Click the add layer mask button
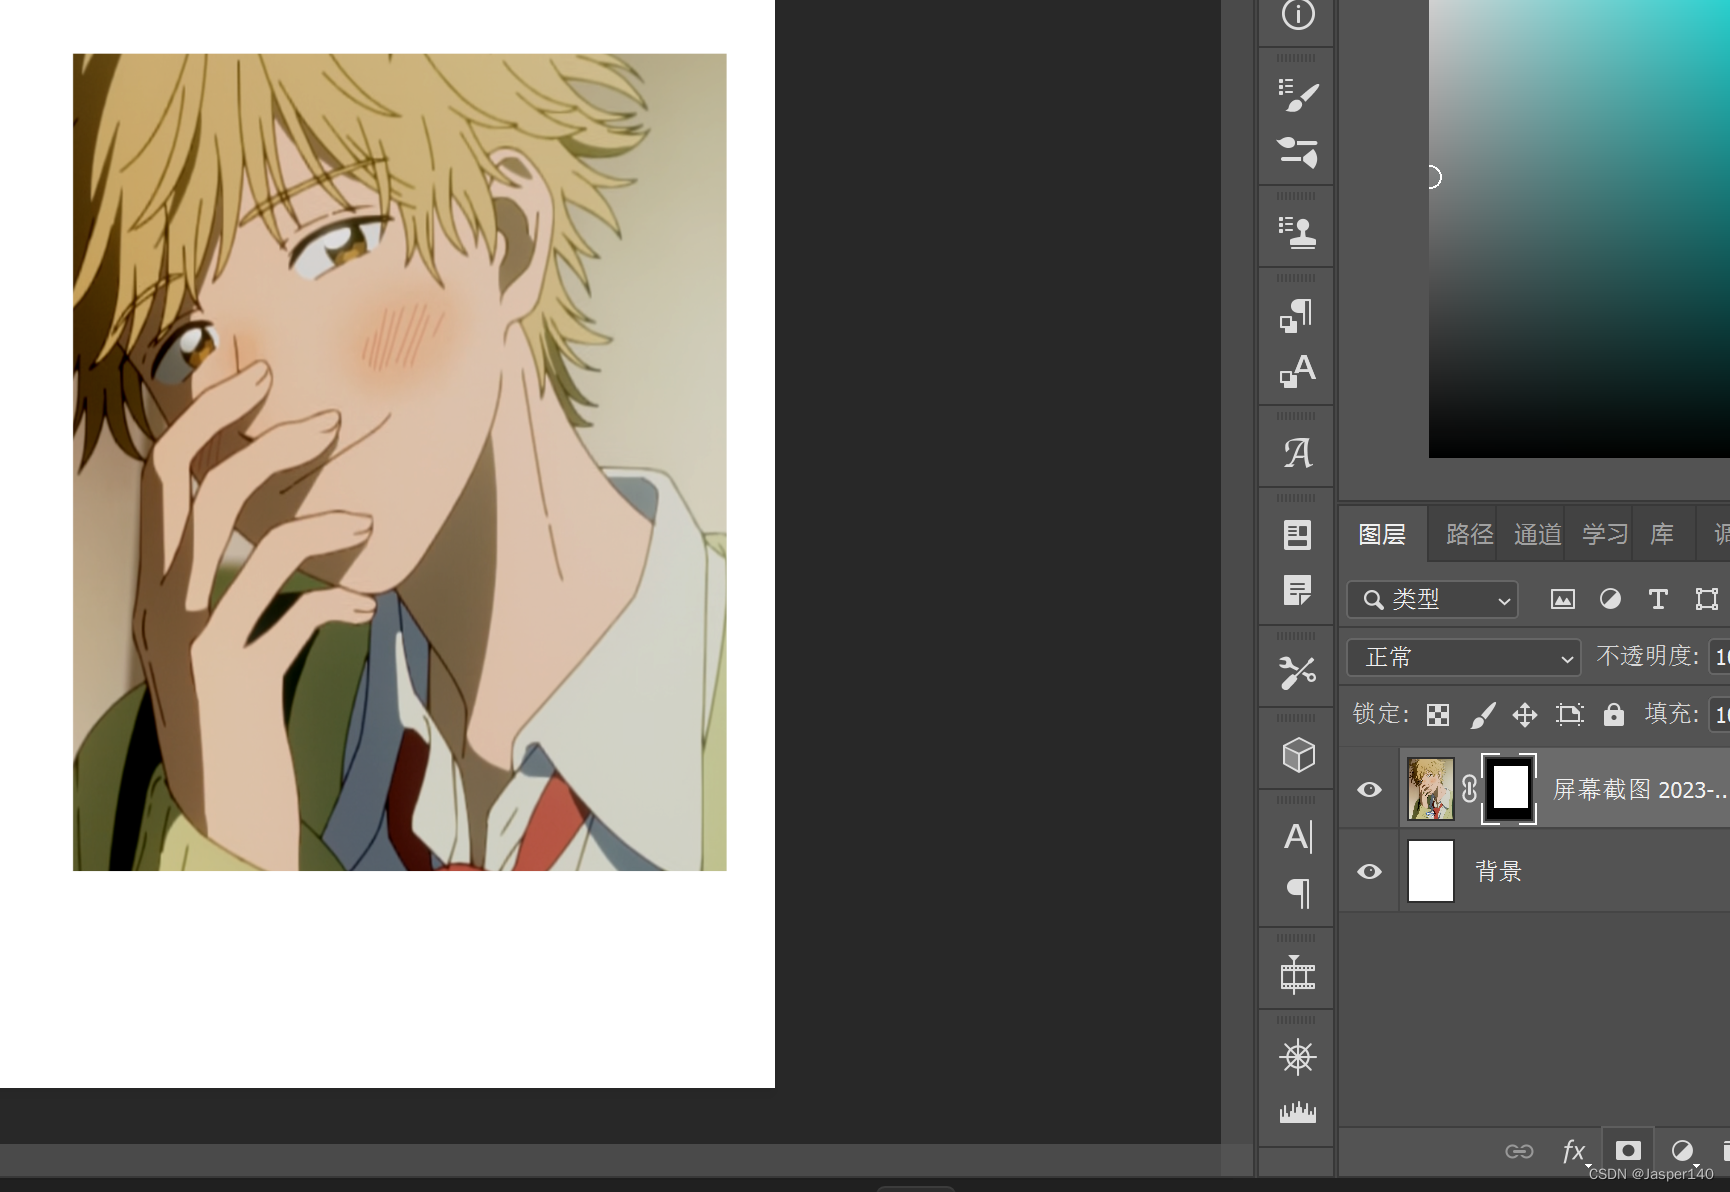1730x1192 pixels. pyautogui.click(x=1628, y=1151)
